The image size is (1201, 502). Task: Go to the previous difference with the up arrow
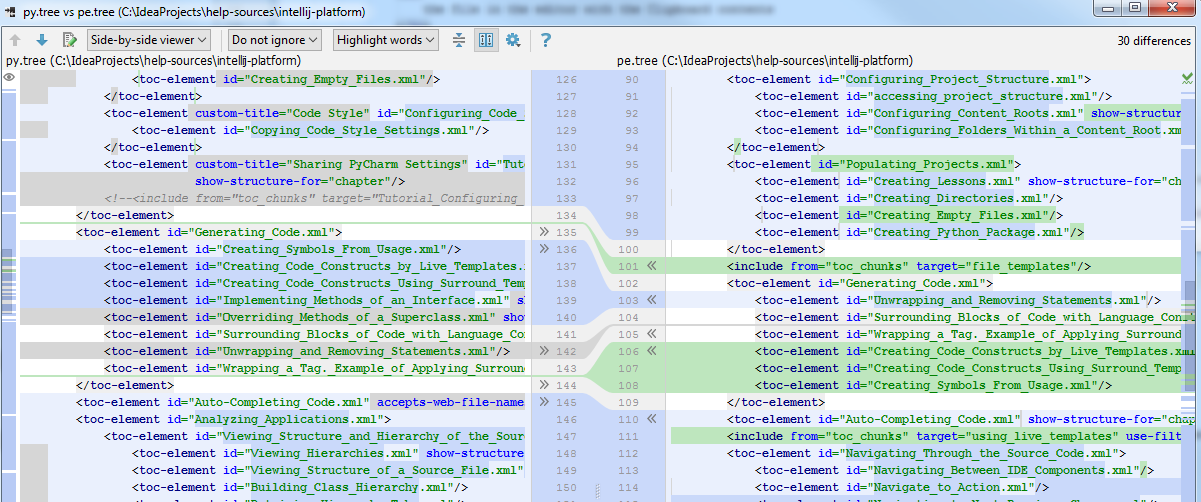click(x=16, y=40)
